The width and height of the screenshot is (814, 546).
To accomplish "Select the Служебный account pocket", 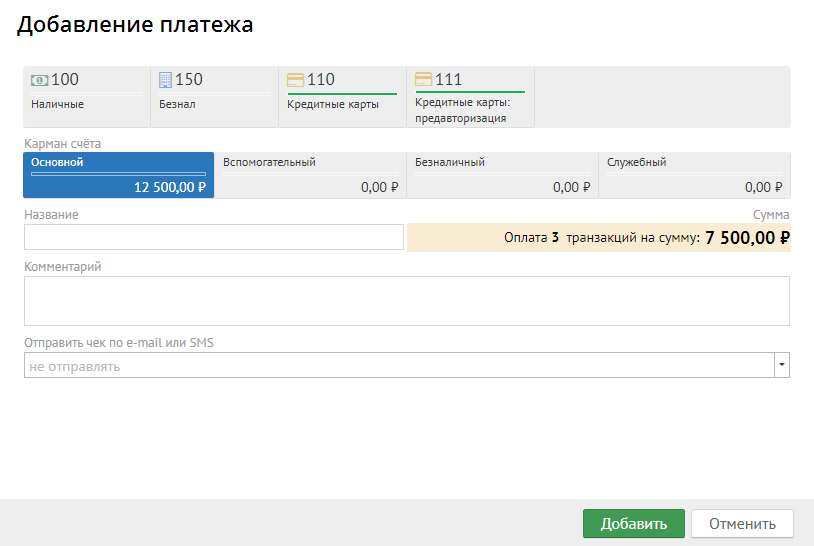I will (694, 175).
